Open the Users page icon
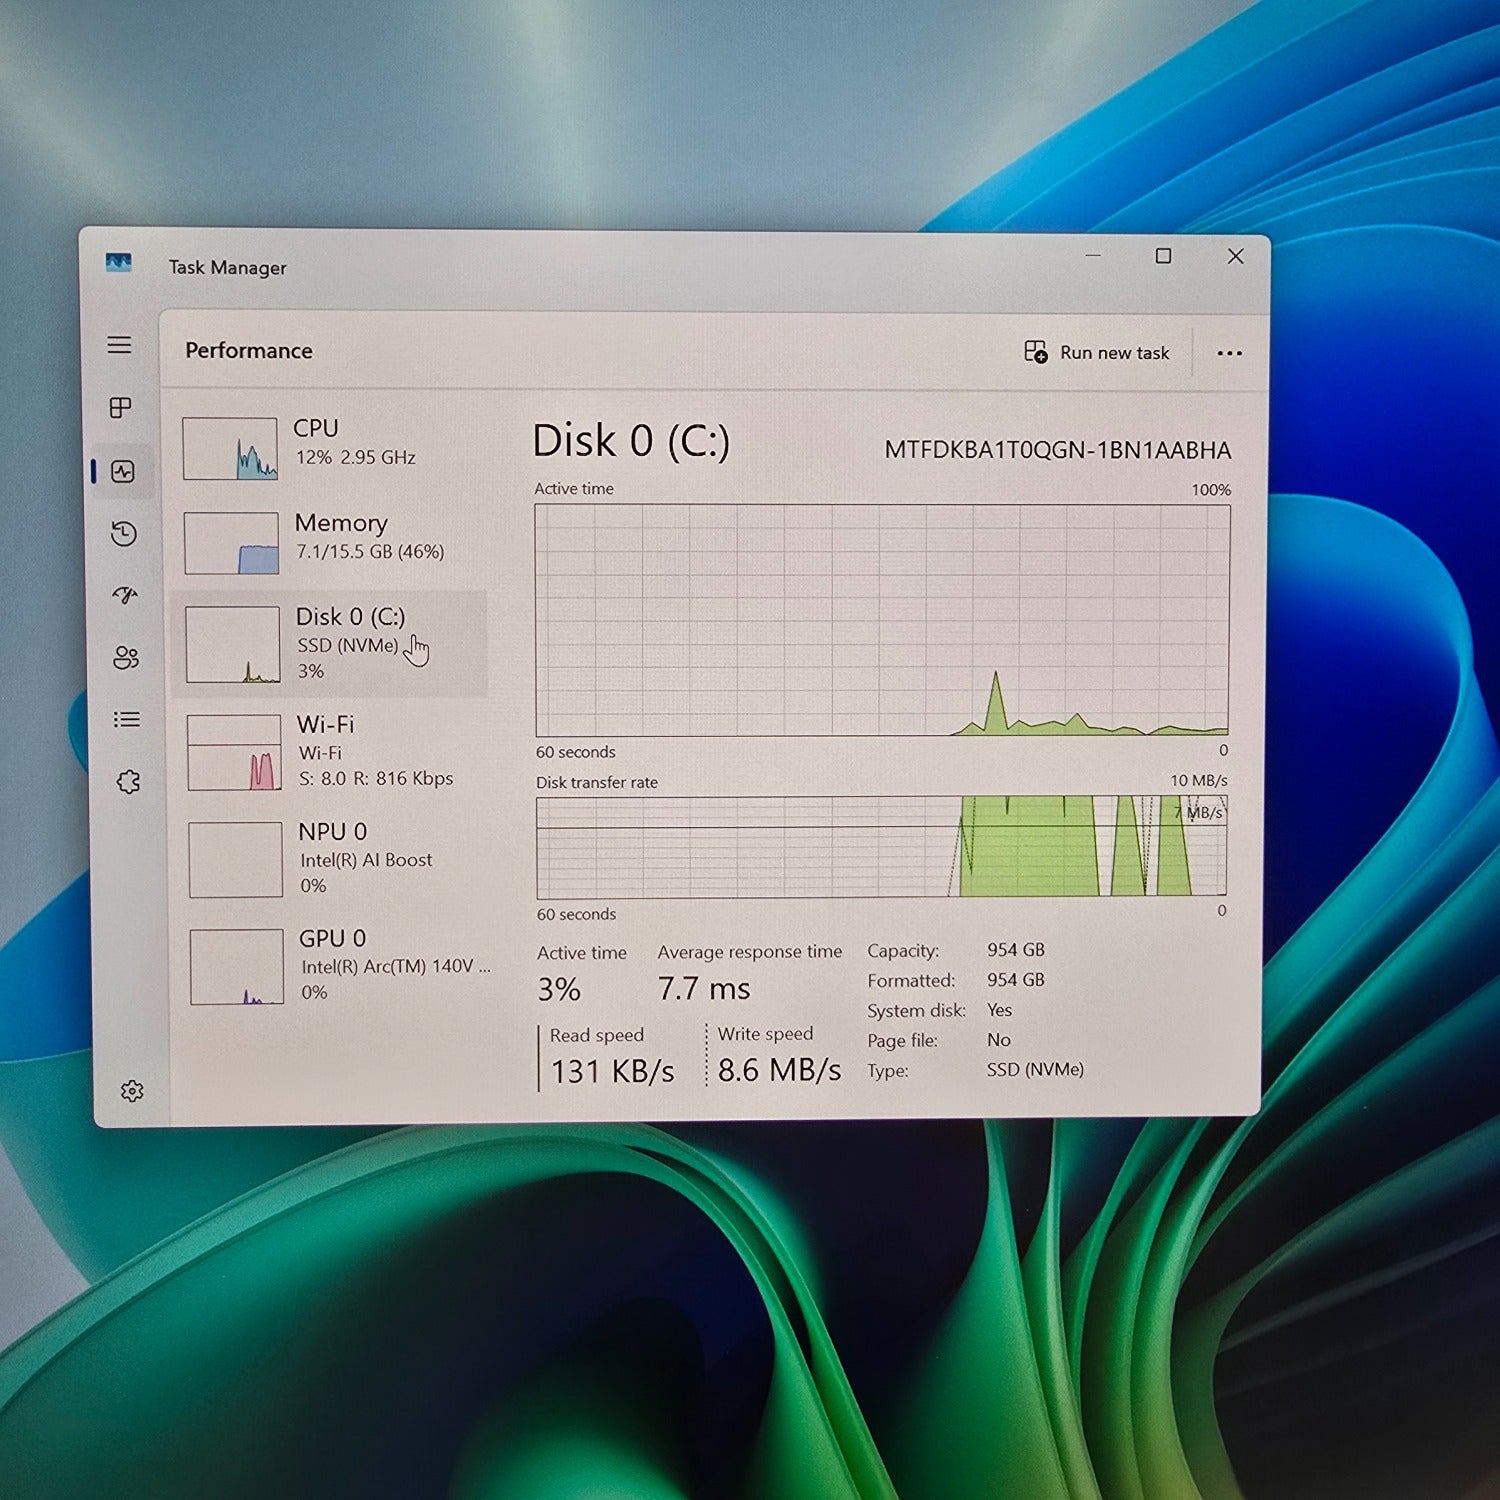 tap(126, 658)
